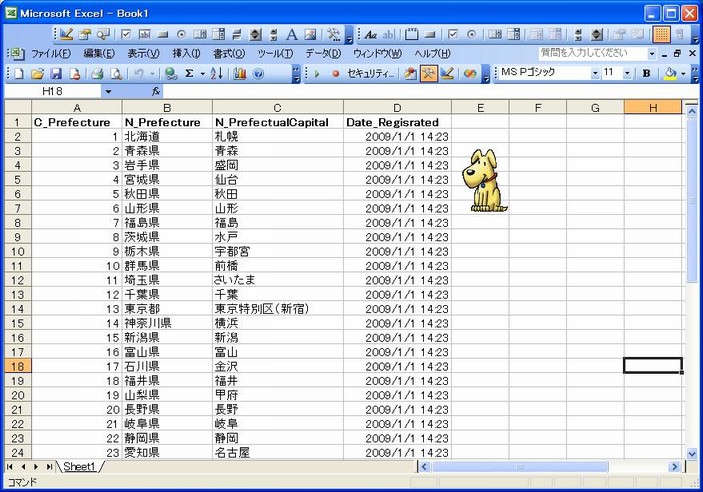703x492 pixels.
Task: Toggle Design Mode in Control Toolbox toolbar
Action: pos(66,35)
